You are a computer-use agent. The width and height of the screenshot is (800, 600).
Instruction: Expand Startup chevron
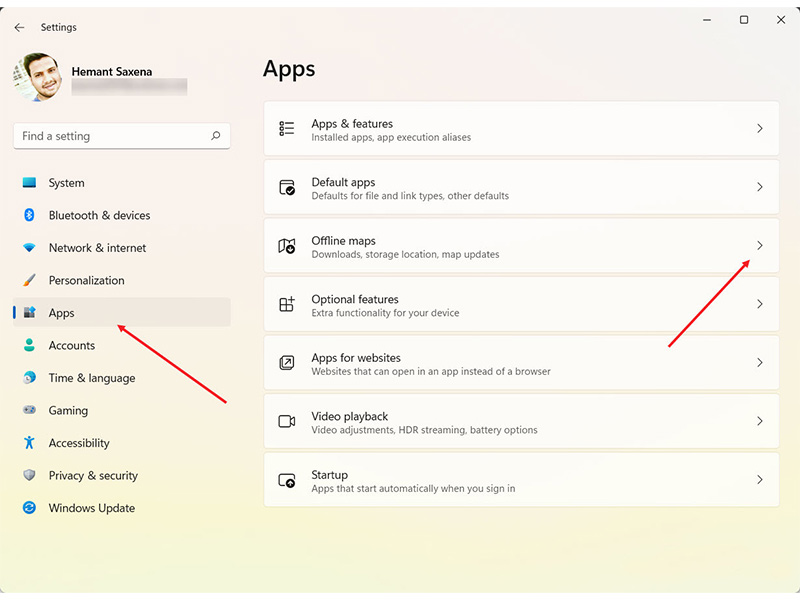759,480
